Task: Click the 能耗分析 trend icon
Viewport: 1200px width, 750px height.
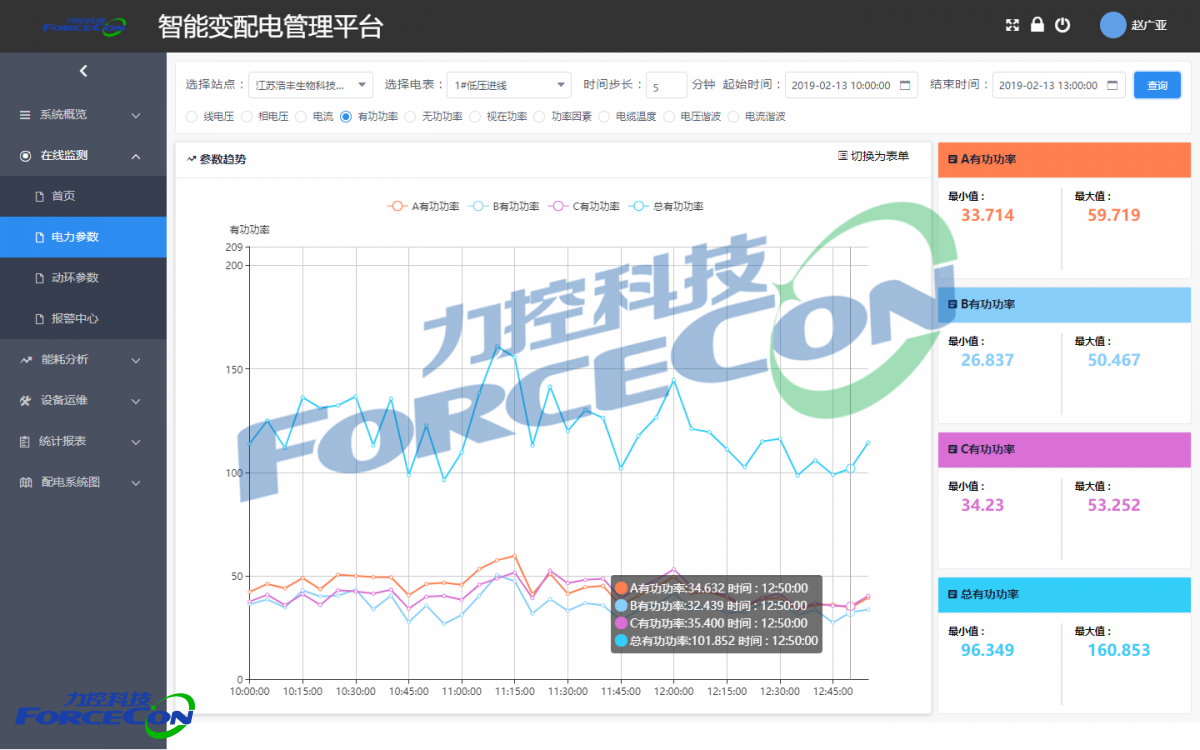Action: (x=25, y=360)
